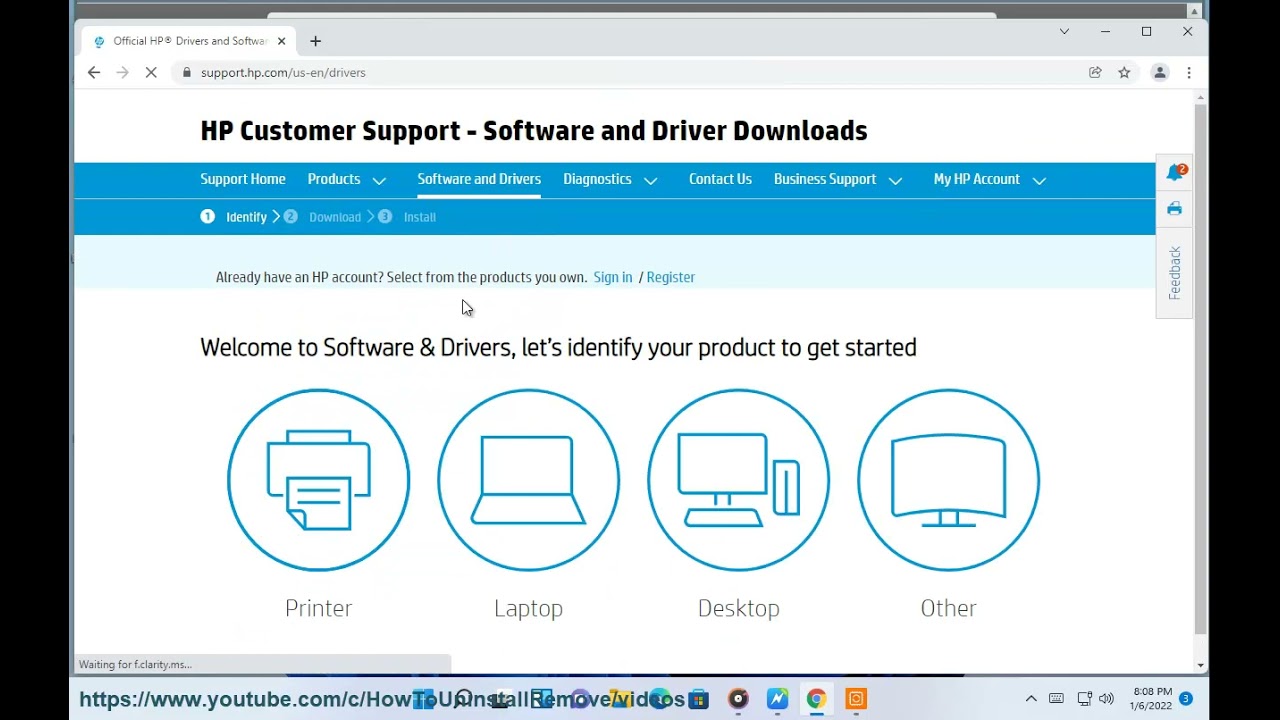
Task: Open the clock showing 8:08 PM
Action: click(x=1151, y=698)
